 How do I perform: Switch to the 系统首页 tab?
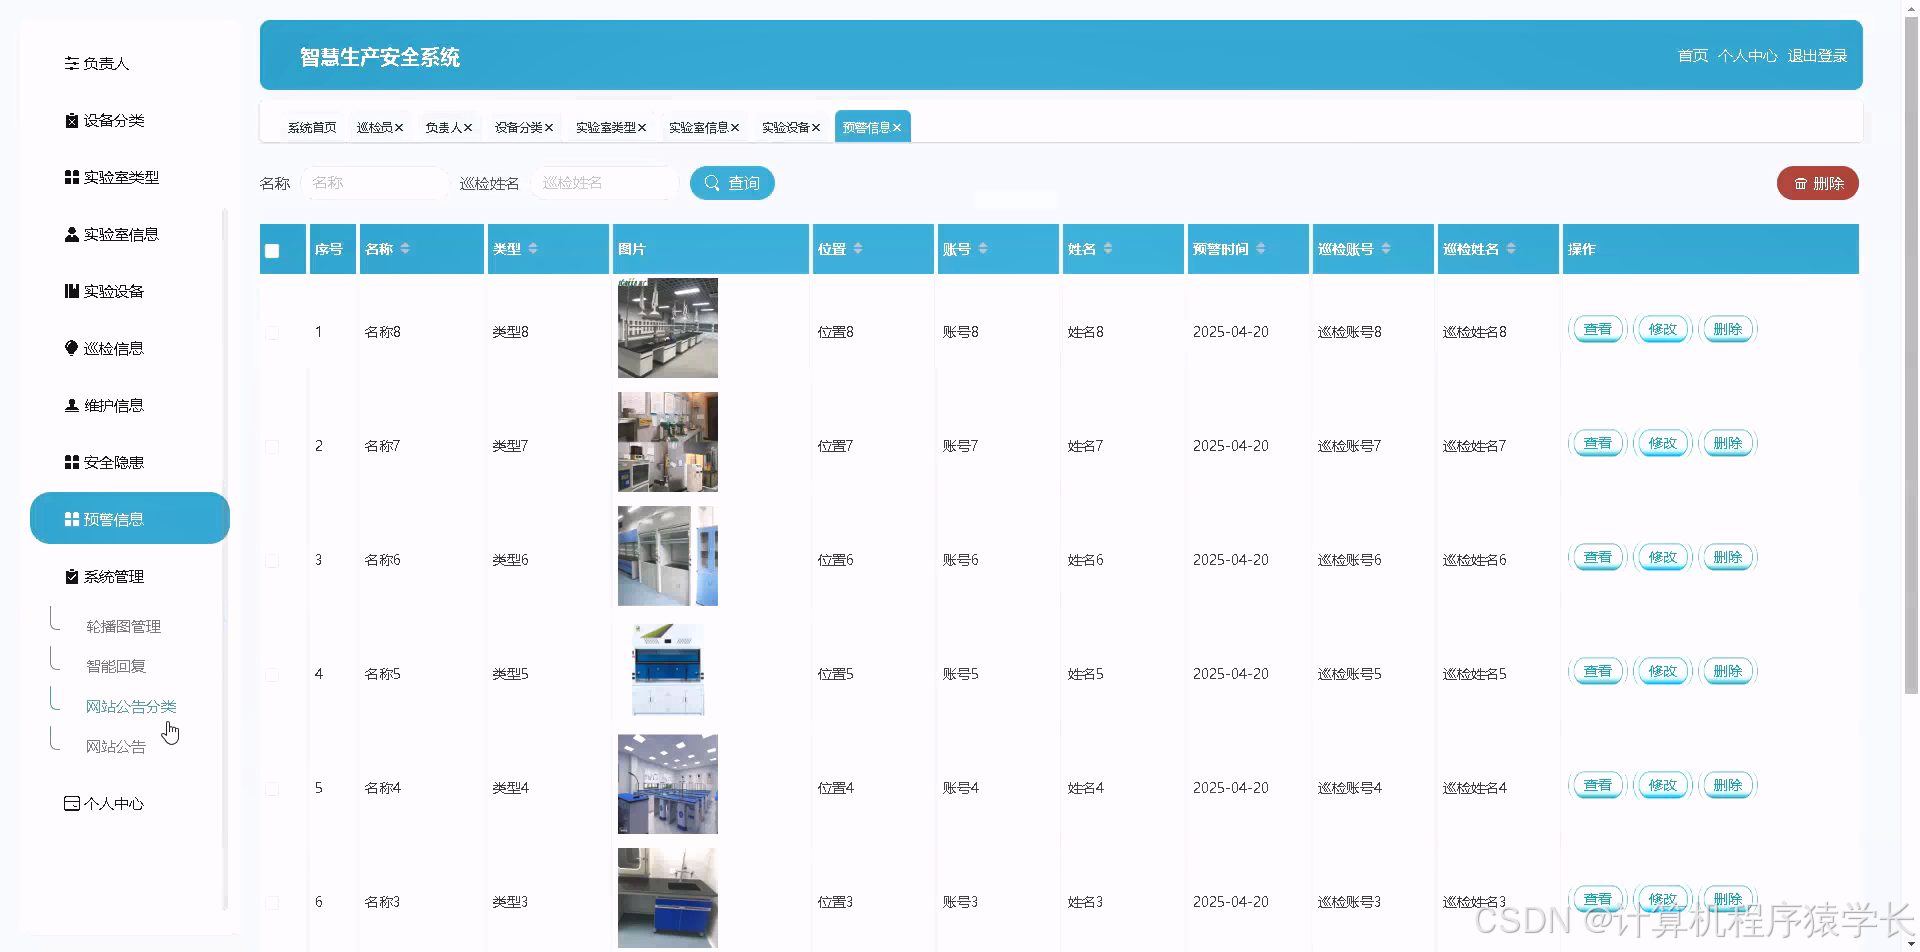coord(312,128)
